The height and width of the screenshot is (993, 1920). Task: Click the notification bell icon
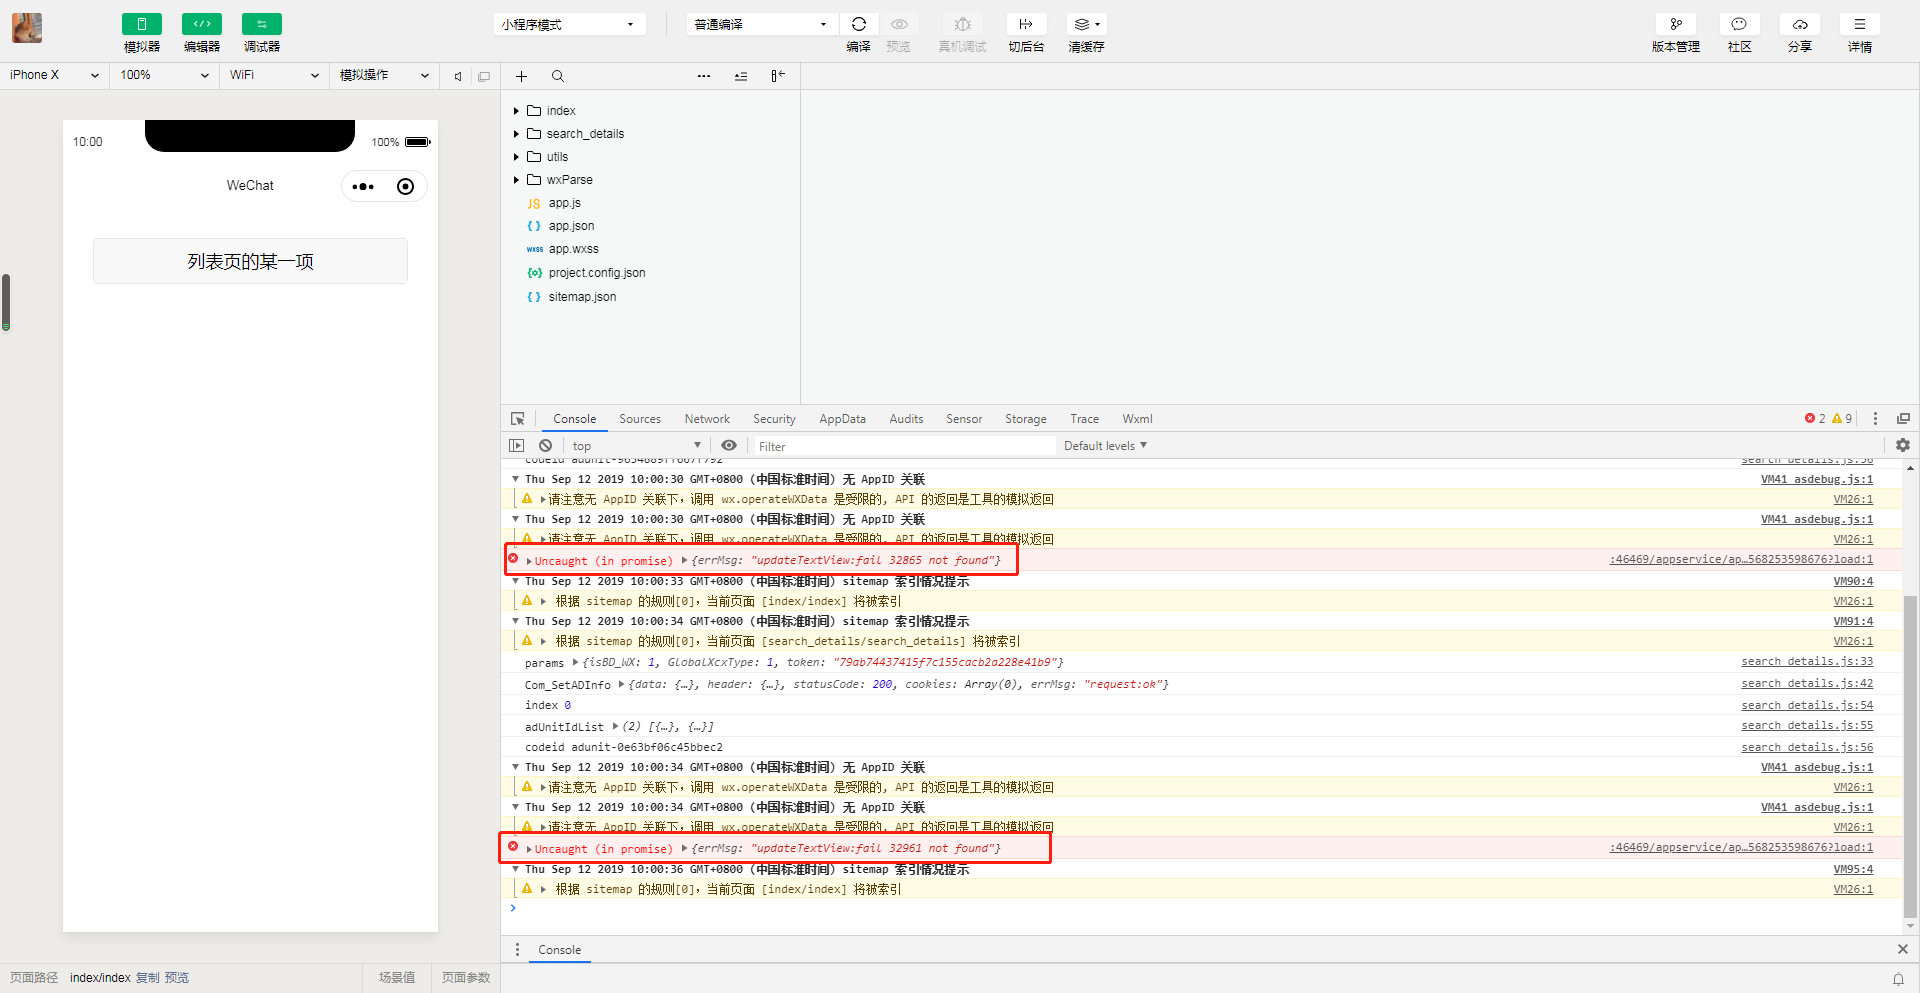point(1898,979)
